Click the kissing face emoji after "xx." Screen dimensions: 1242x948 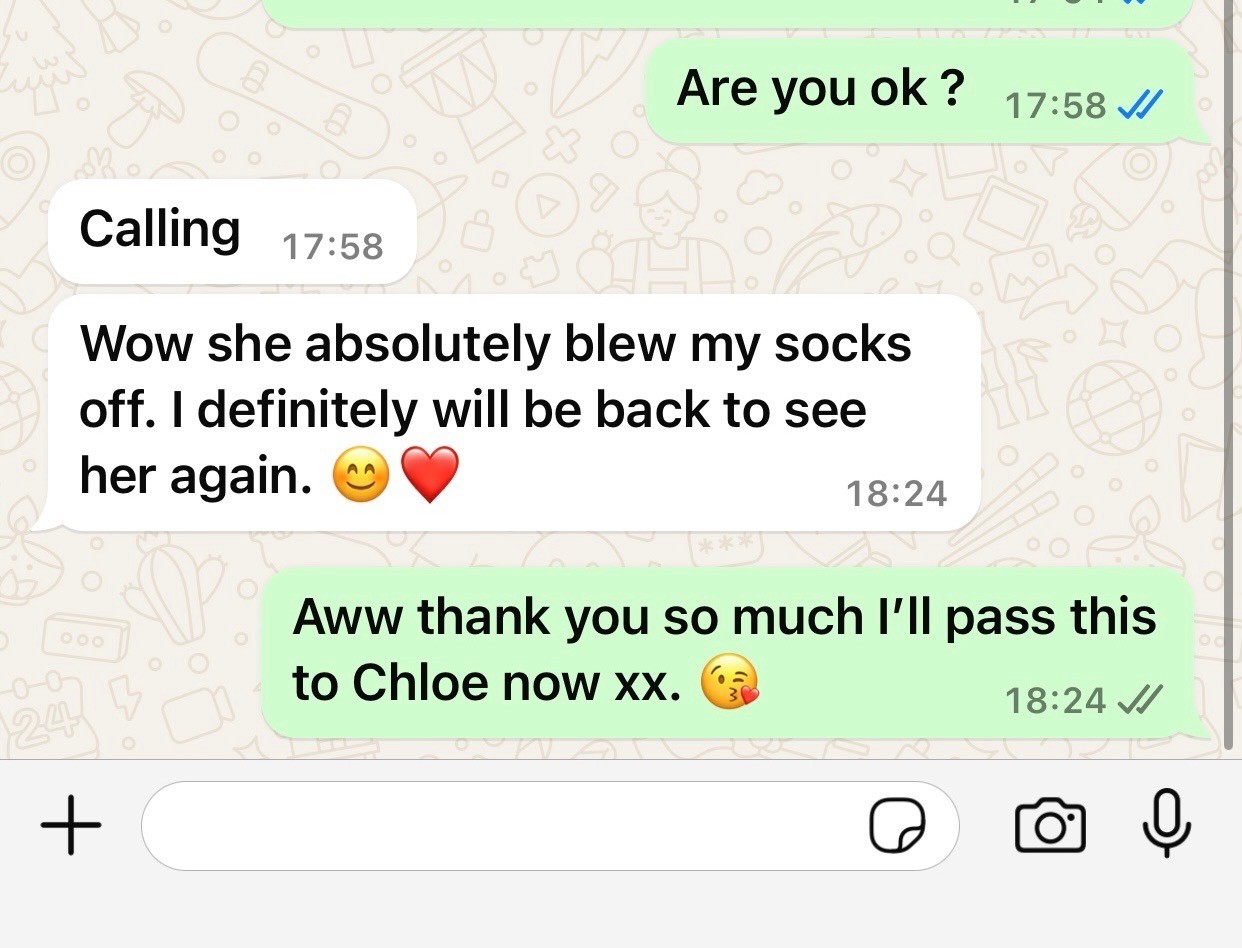coord(729,684)
